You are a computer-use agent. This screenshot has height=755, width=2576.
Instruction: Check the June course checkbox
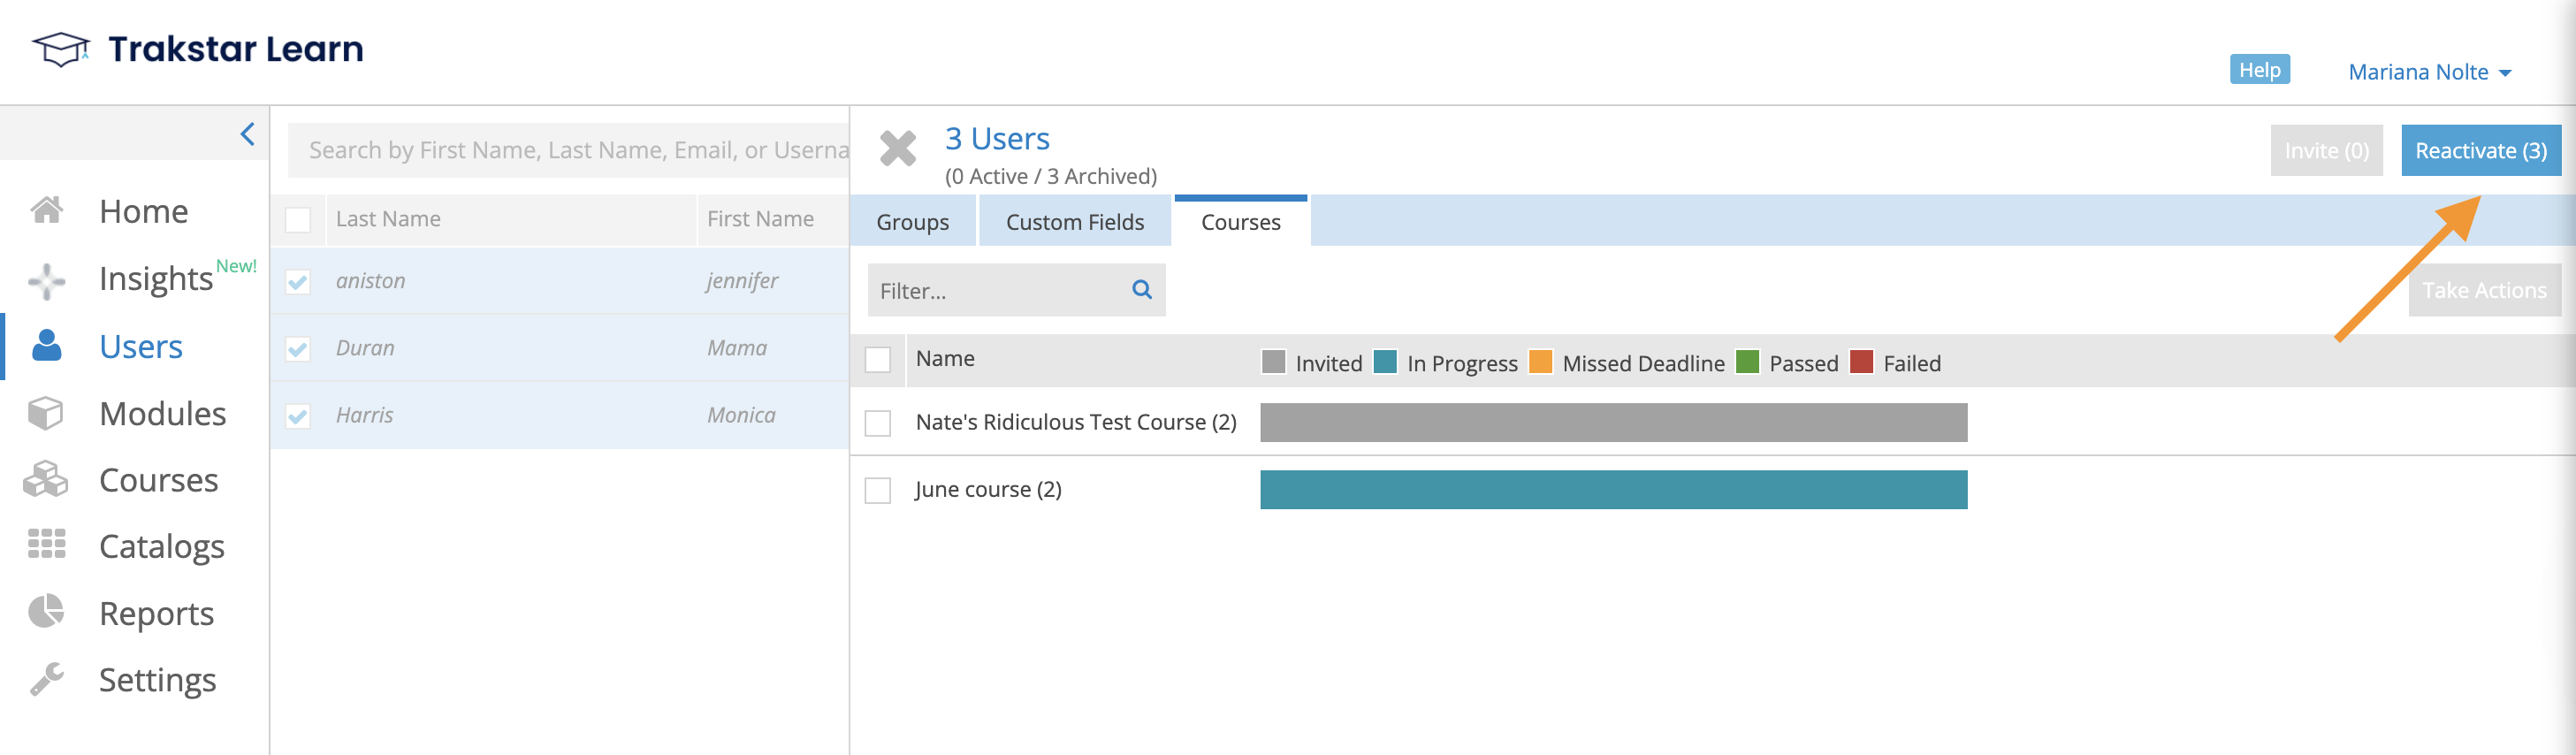[x=877, y=490]
